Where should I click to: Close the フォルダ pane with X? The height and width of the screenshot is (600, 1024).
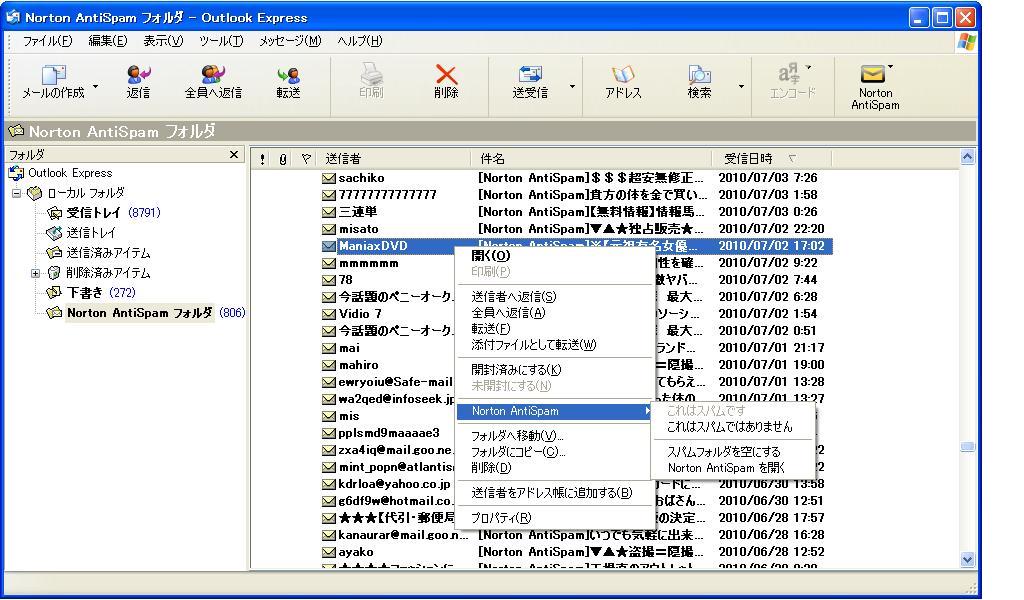tap(234, 155)
